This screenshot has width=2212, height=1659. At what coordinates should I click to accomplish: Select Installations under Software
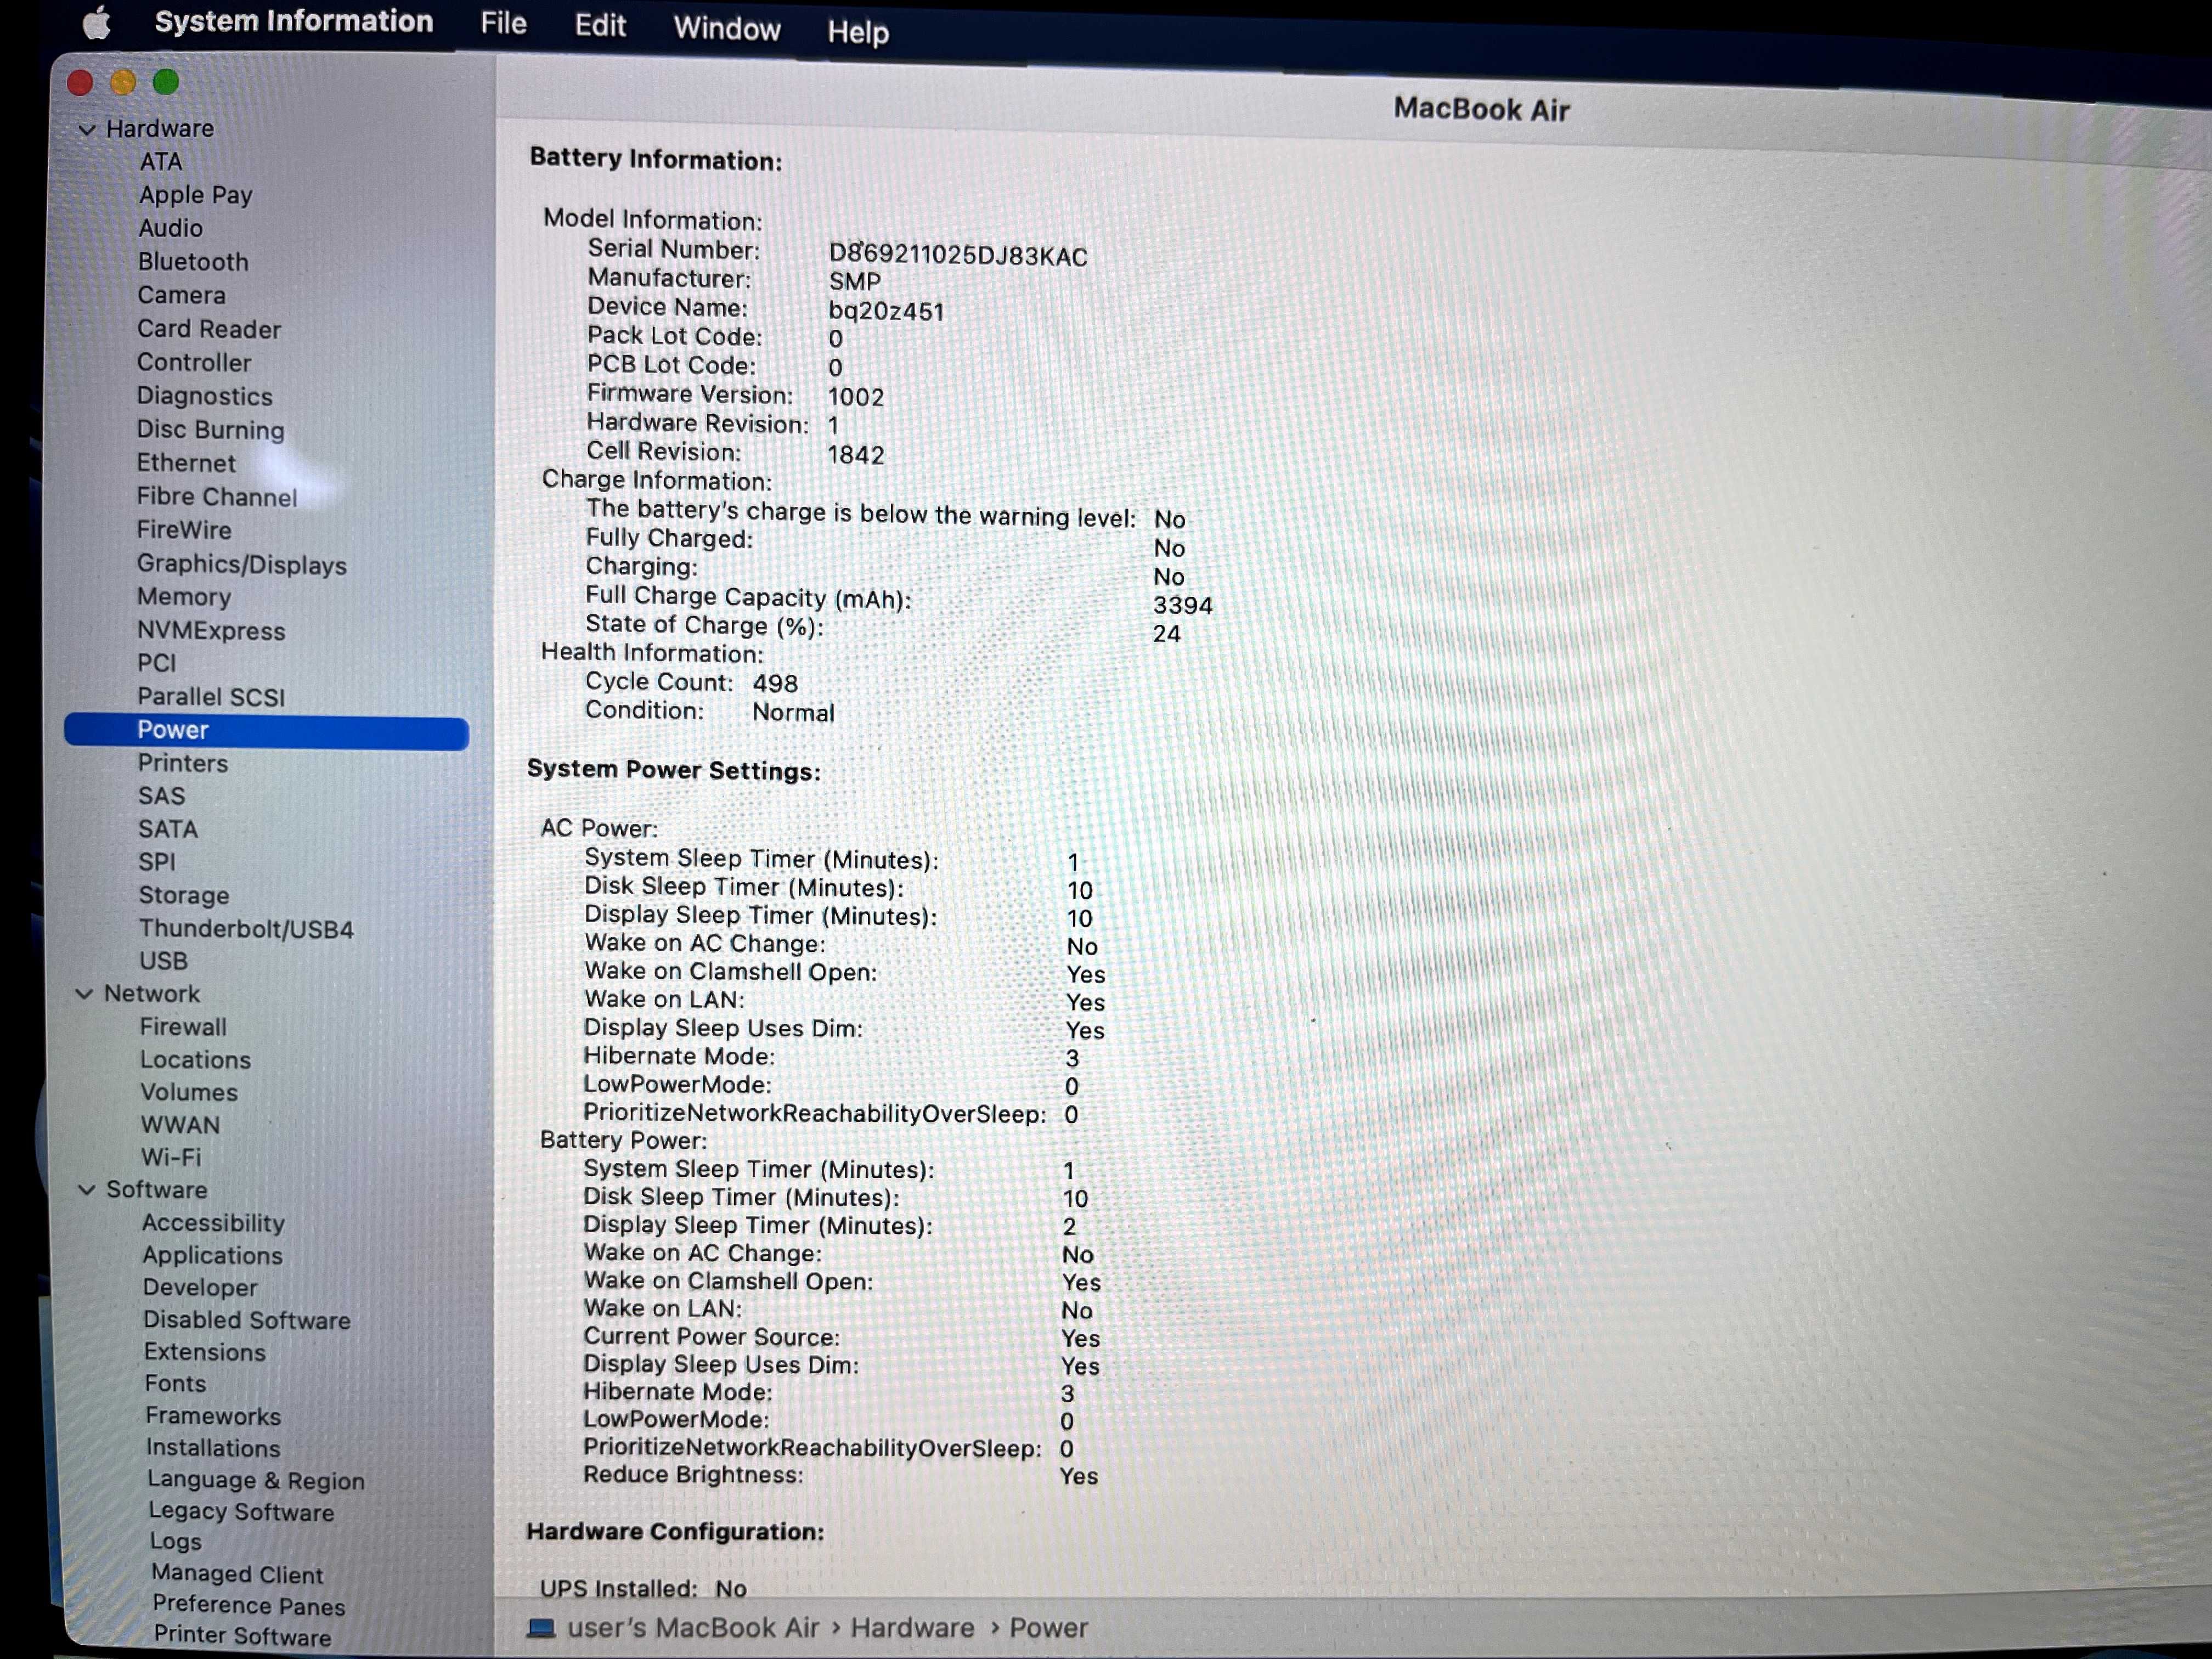point(213,1448)
